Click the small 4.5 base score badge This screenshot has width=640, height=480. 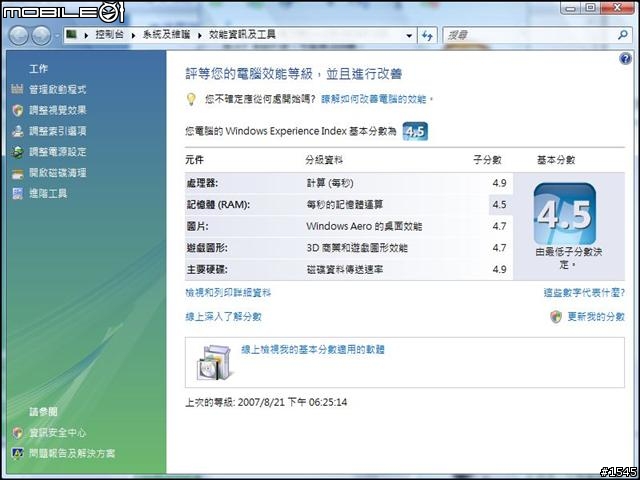pyautogui.click(x=415, y=131)
